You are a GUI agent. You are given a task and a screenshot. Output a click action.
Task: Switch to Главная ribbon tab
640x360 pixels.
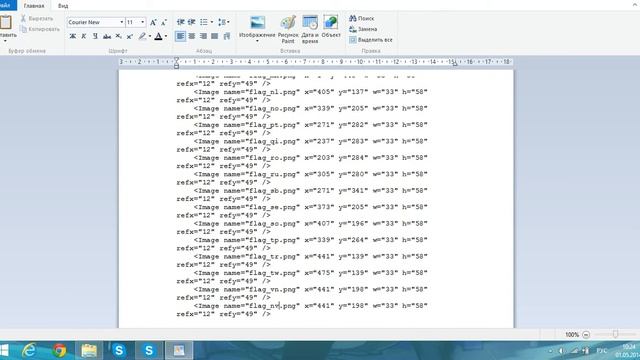click(34, 6)
